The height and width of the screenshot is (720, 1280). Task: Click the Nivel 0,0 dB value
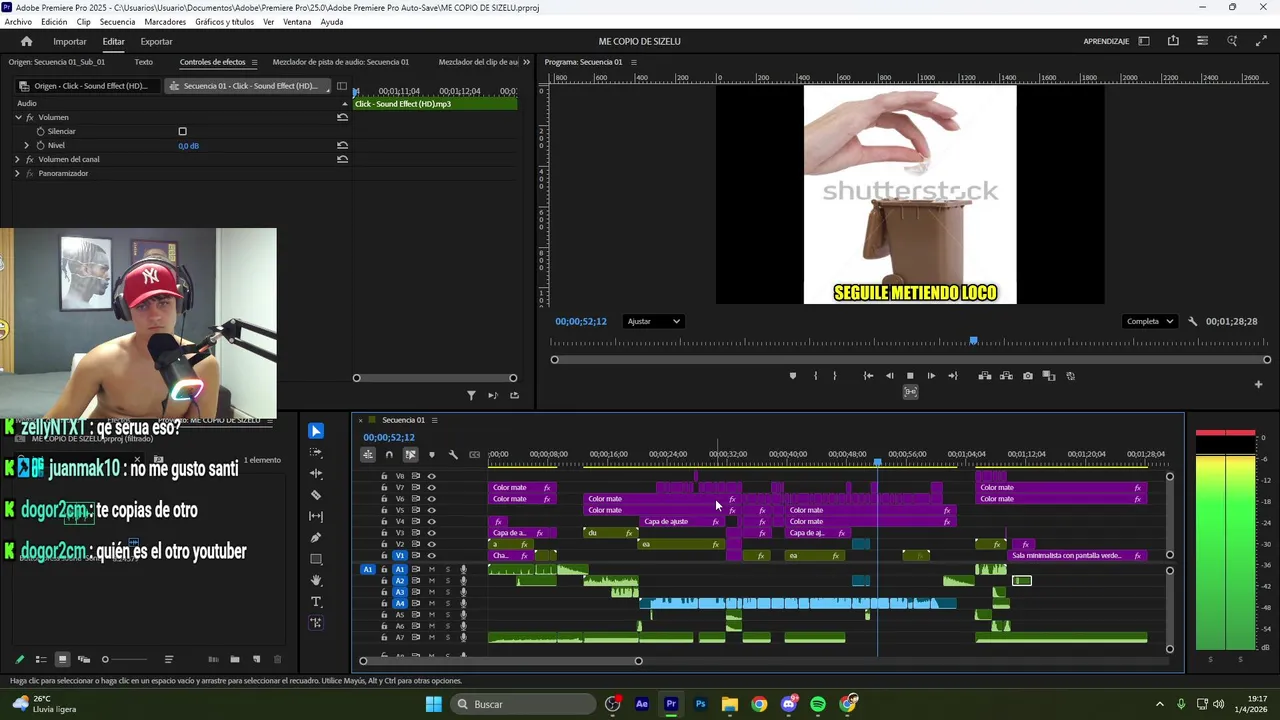pyautogui.click(x=188, y=146)
